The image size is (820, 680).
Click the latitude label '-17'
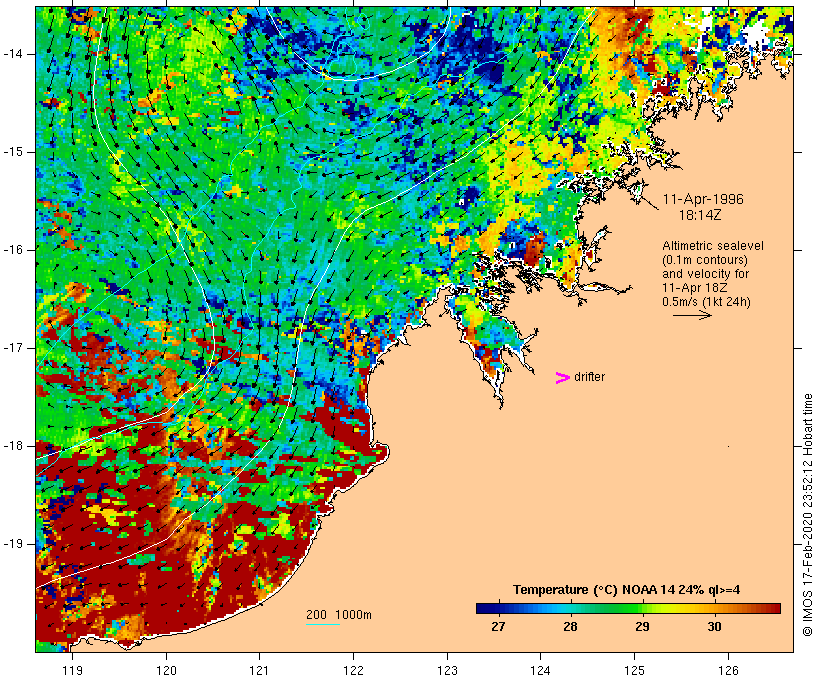pyautogui.click(x=13, y=348)
